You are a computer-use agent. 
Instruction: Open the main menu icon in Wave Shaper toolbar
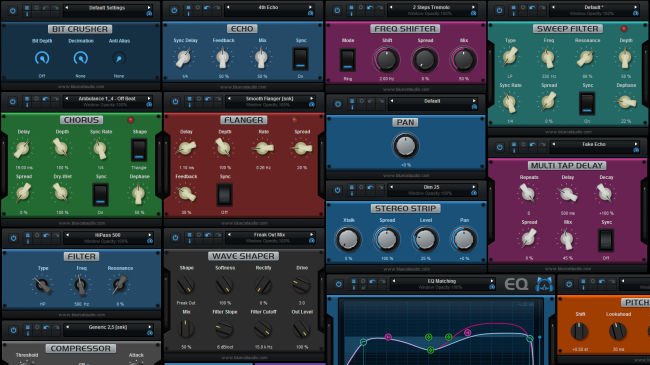click(189, 235)
